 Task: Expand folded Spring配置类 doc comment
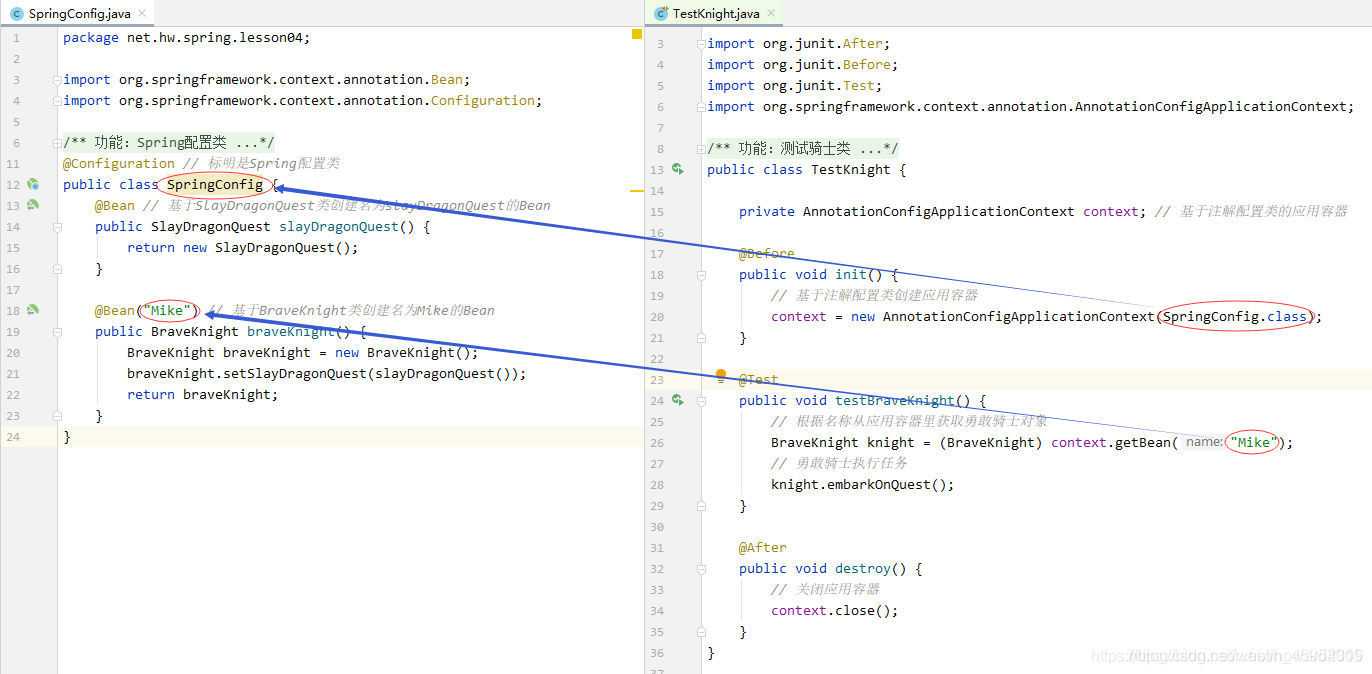[x=57, y=143]
